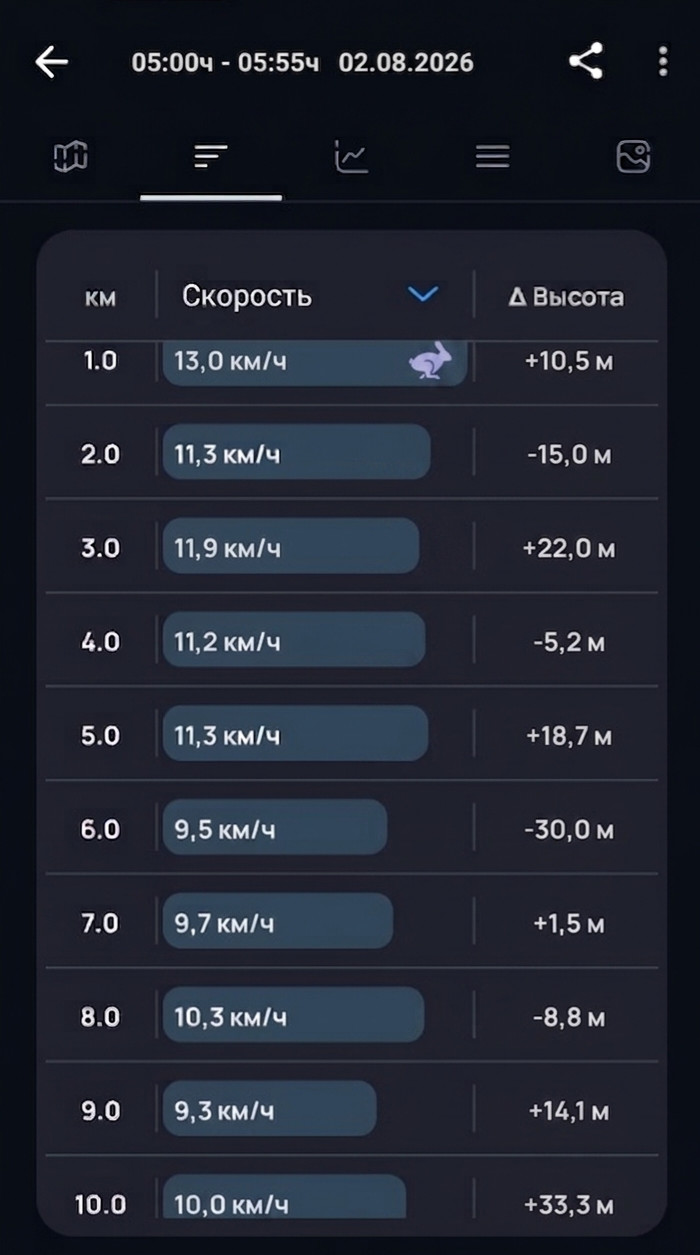The width and height of the screenshot is (700, 1255).
Task: Switch to the map tab icon
Action: pos(71,156)
